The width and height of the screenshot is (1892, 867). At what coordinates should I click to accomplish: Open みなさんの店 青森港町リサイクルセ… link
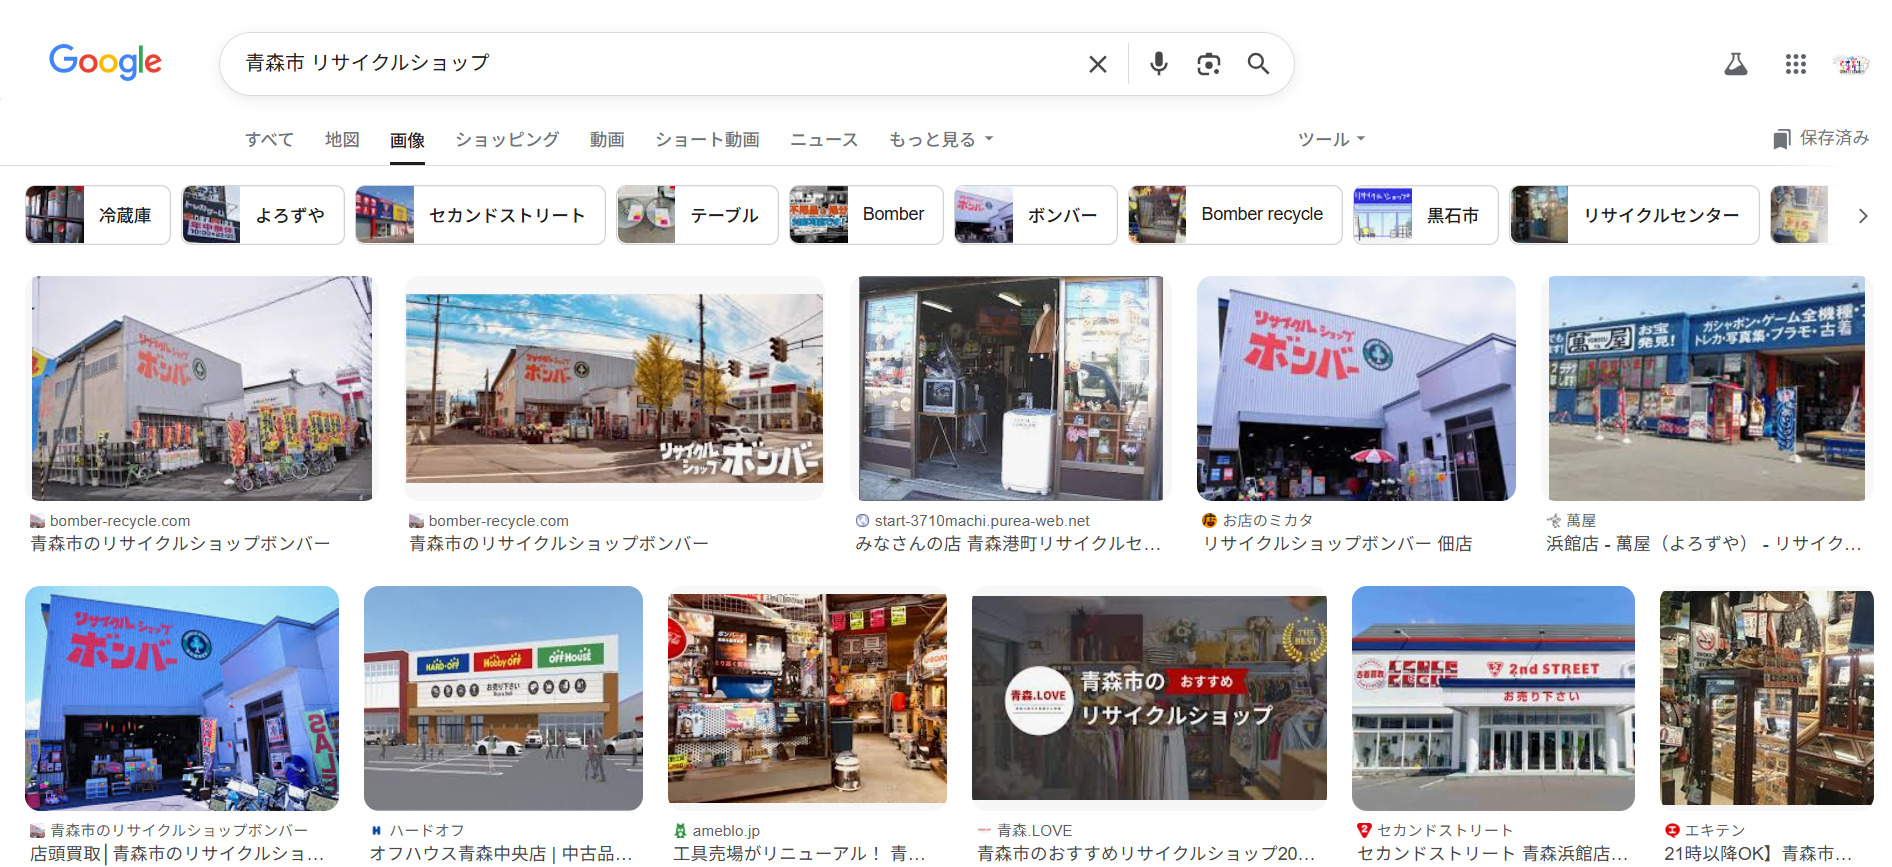click(x=1008, y=544)
